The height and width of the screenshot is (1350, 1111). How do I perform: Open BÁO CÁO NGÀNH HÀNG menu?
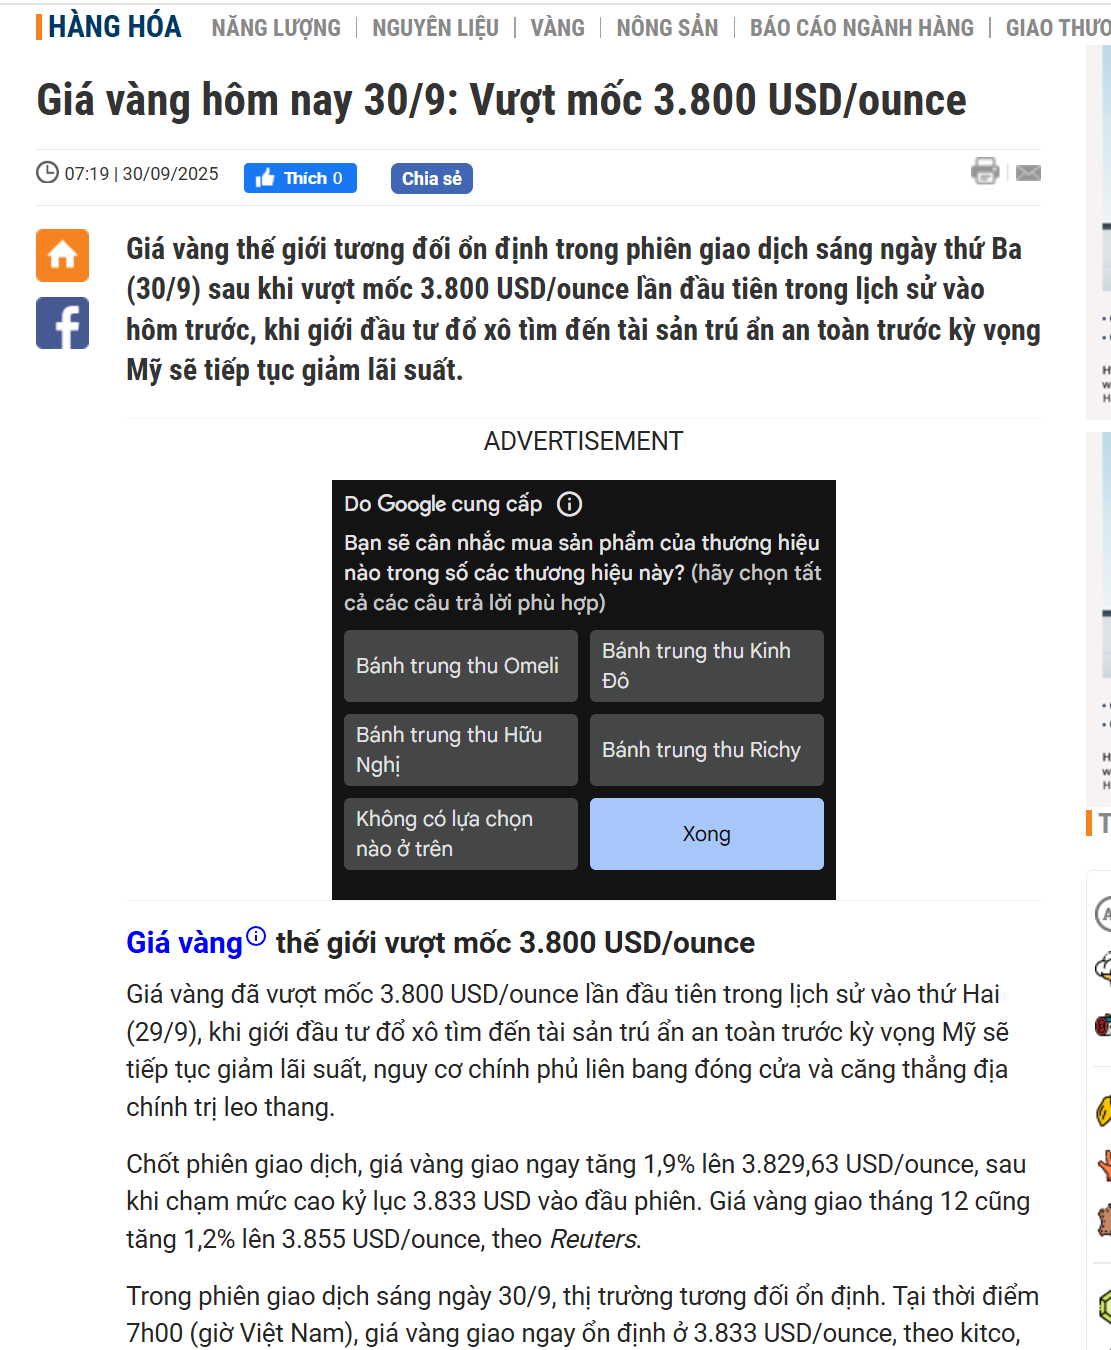[862, 28]
